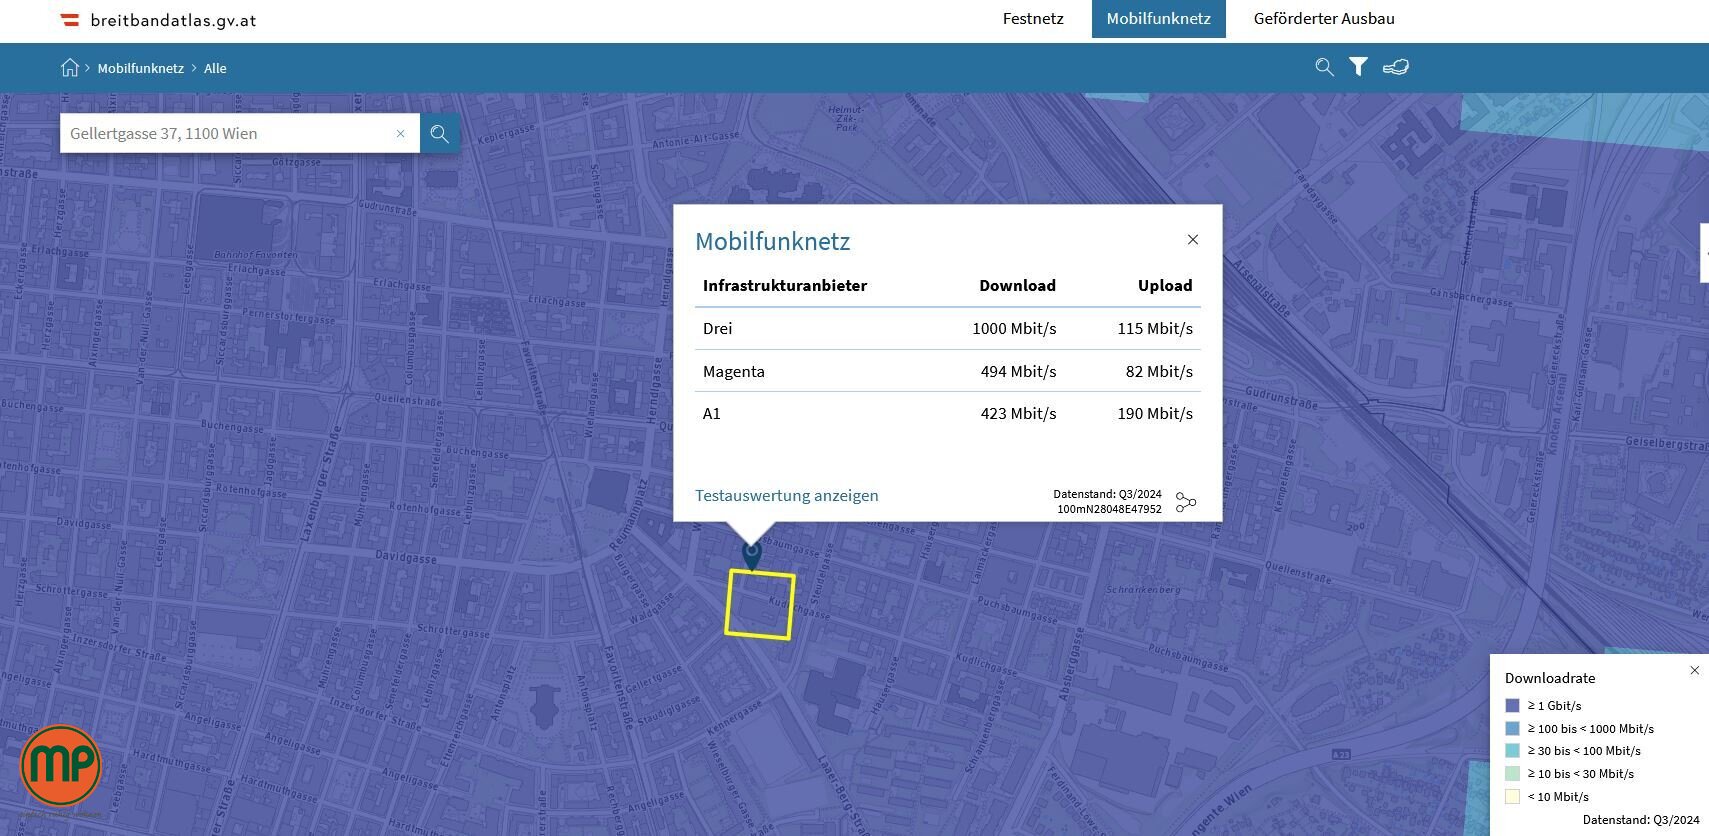The image size is (1709, 836).
Task: Click the Mobilfunknetz breadcrumb link
Action: (140, 68)
